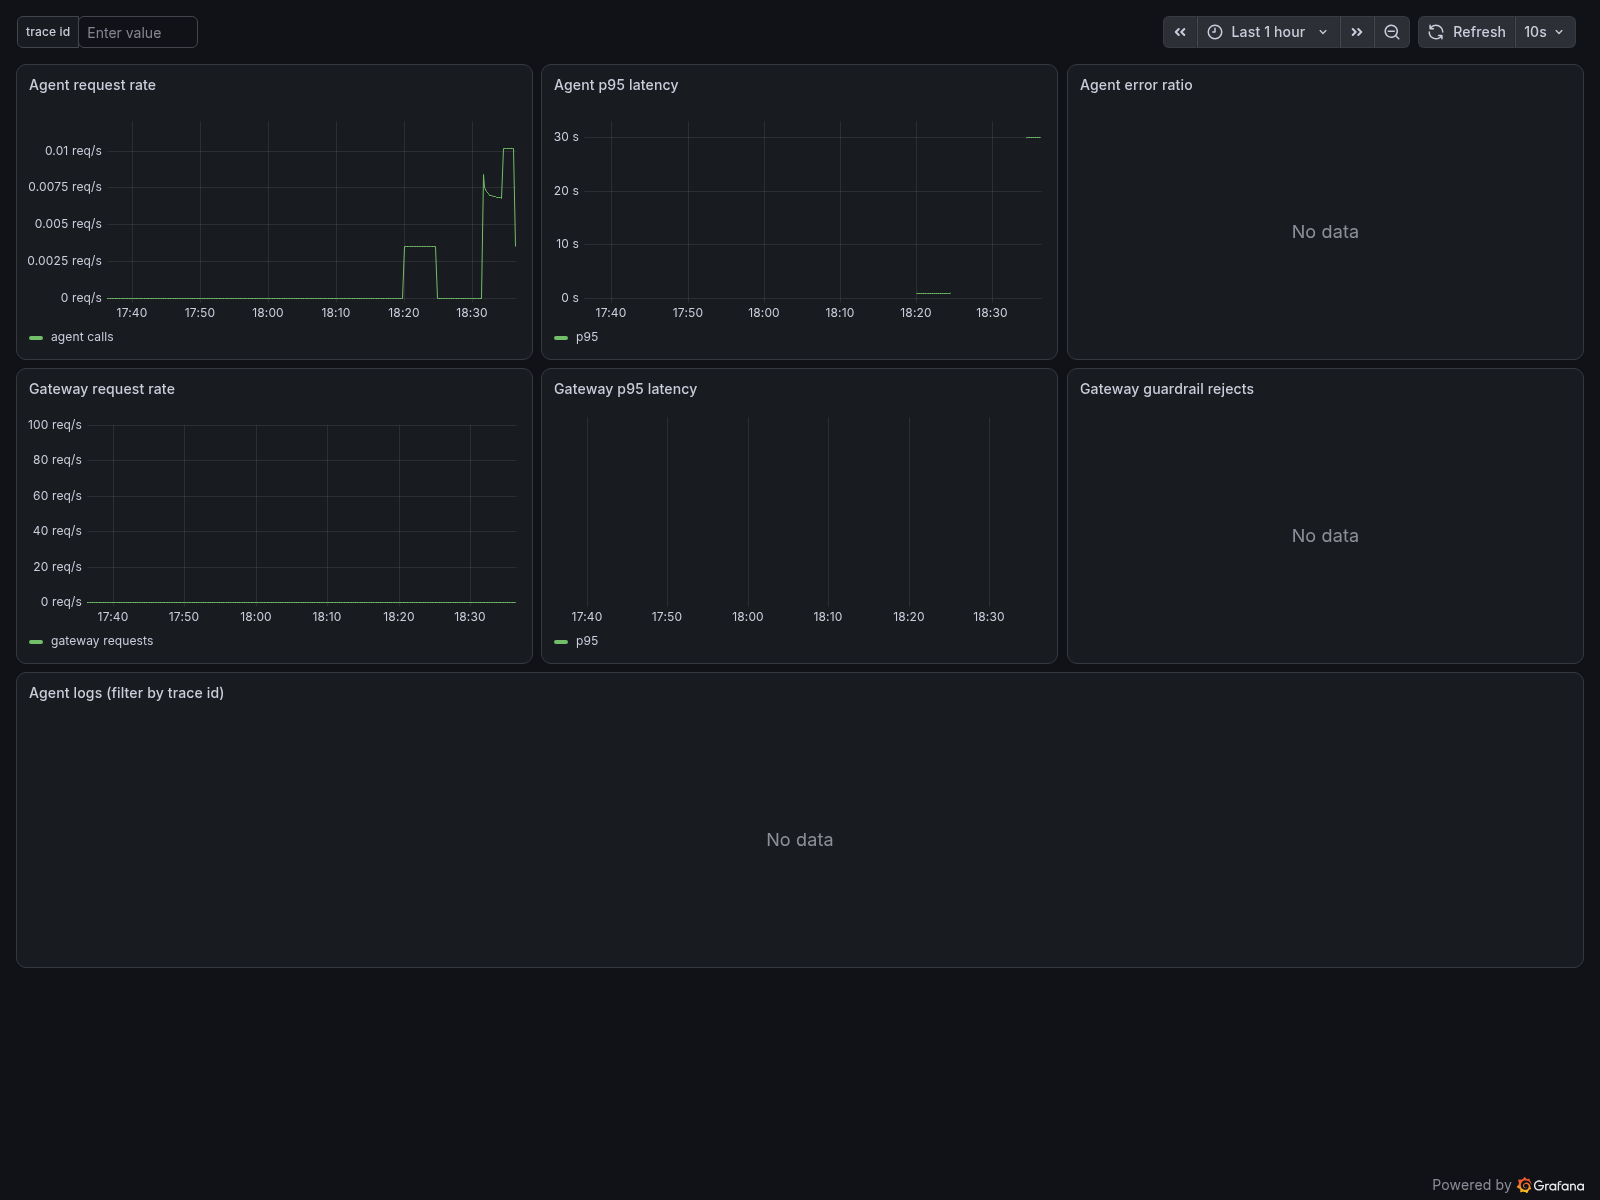Open the Gateway request rate panel title

102,389
